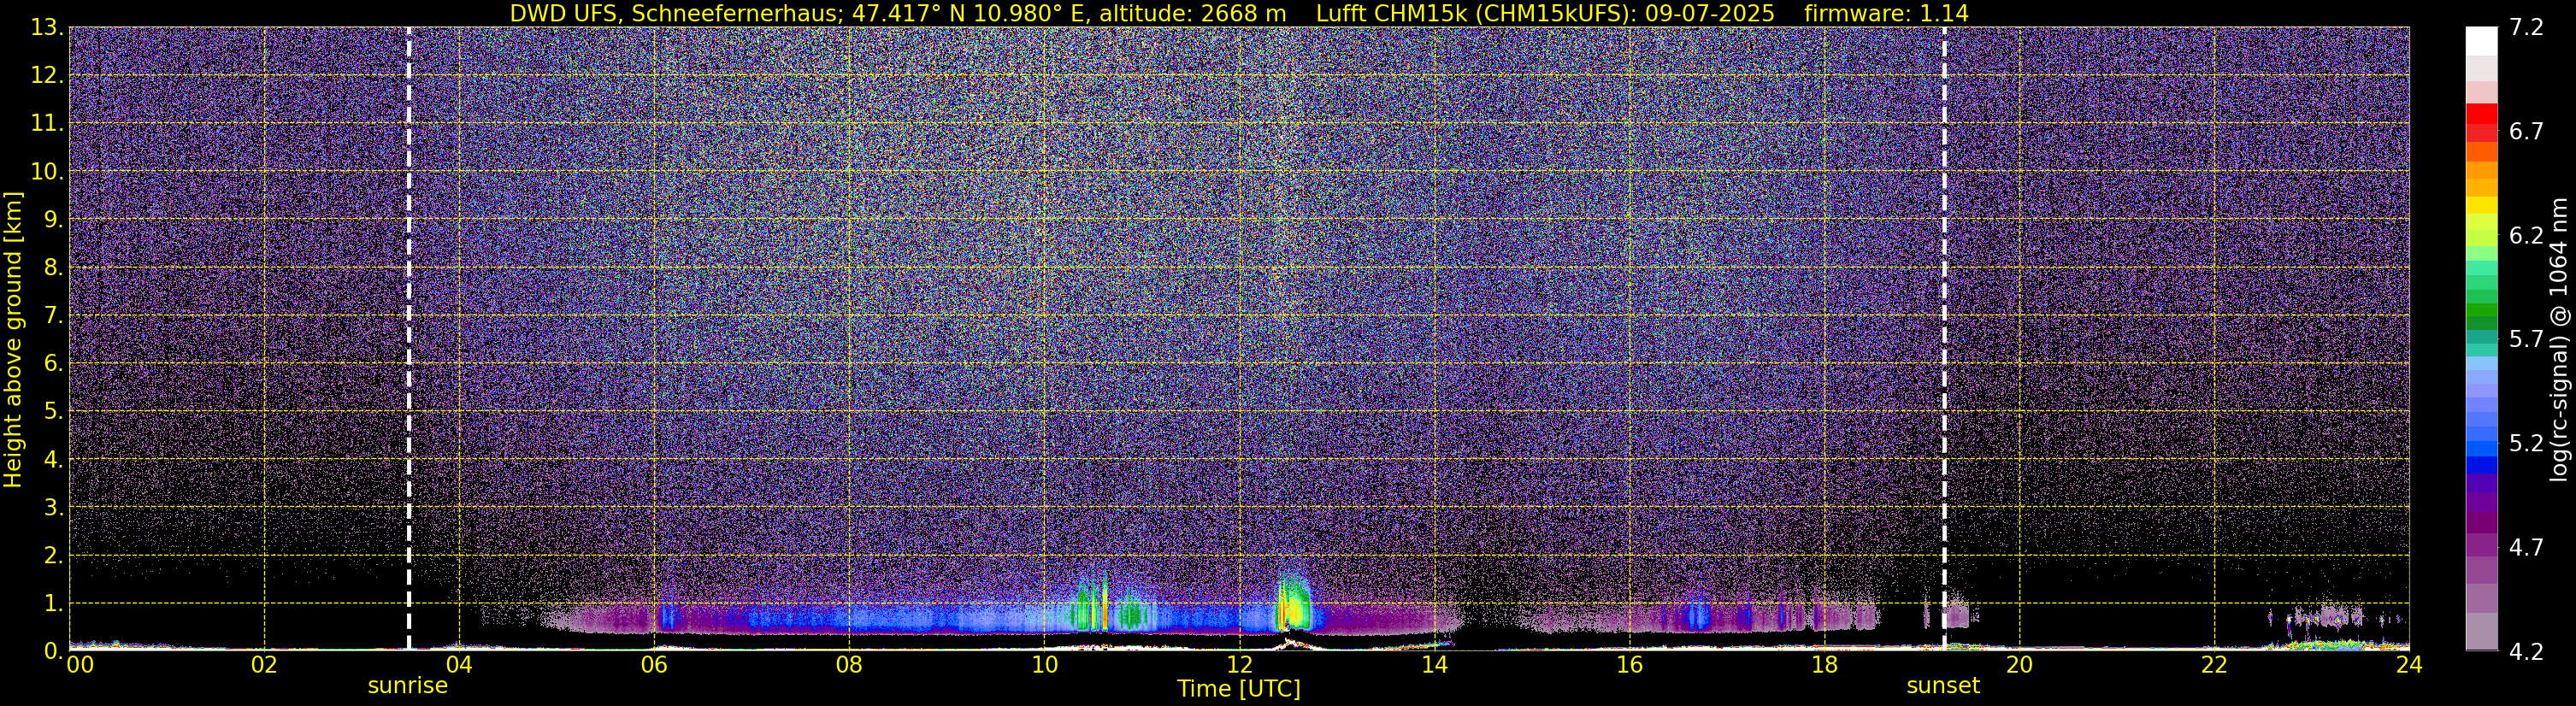Click the time tick label 20

point(2019,665)
